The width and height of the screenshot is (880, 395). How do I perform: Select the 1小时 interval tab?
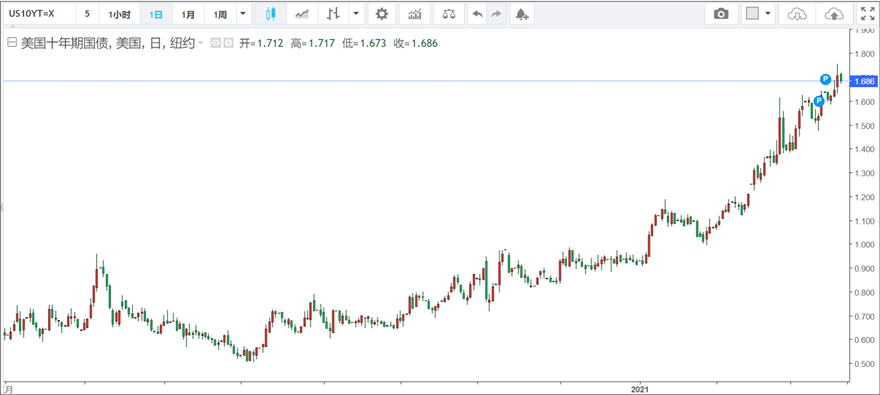click(119, 14)
